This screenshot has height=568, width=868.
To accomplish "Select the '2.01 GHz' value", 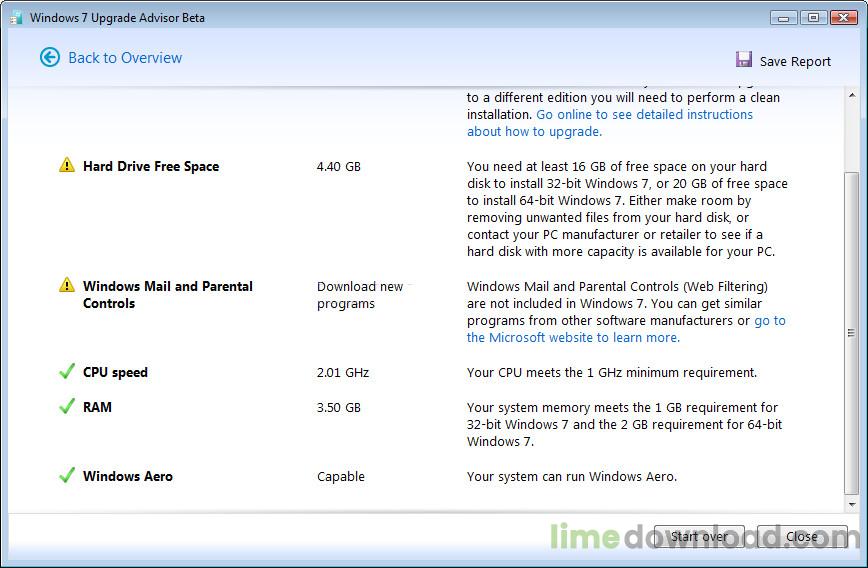I will click(x=343, y=372).
